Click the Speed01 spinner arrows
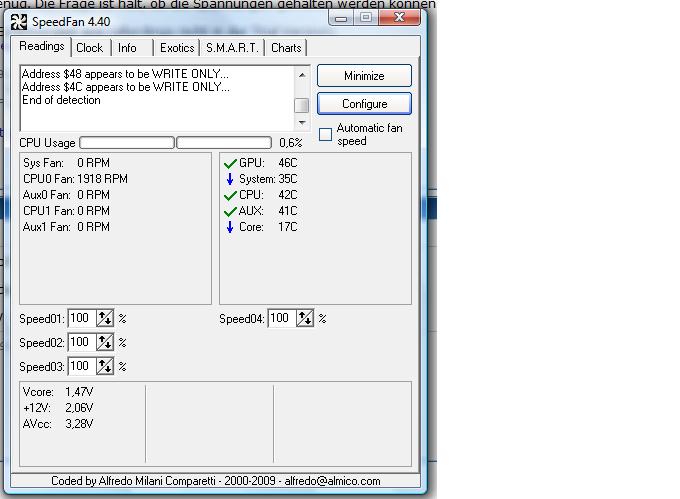 click(105, 319)
